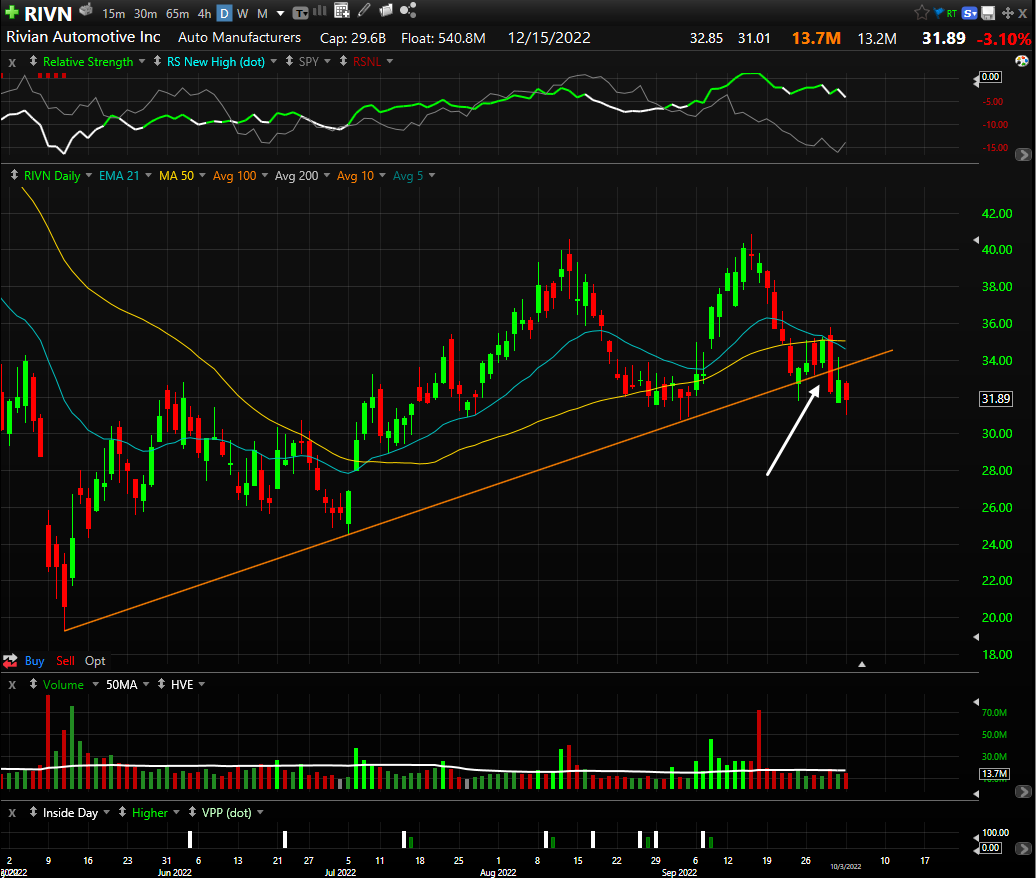Toggle the RT real-time indicator
1036x878 pixels.
(x=951, y=13)
